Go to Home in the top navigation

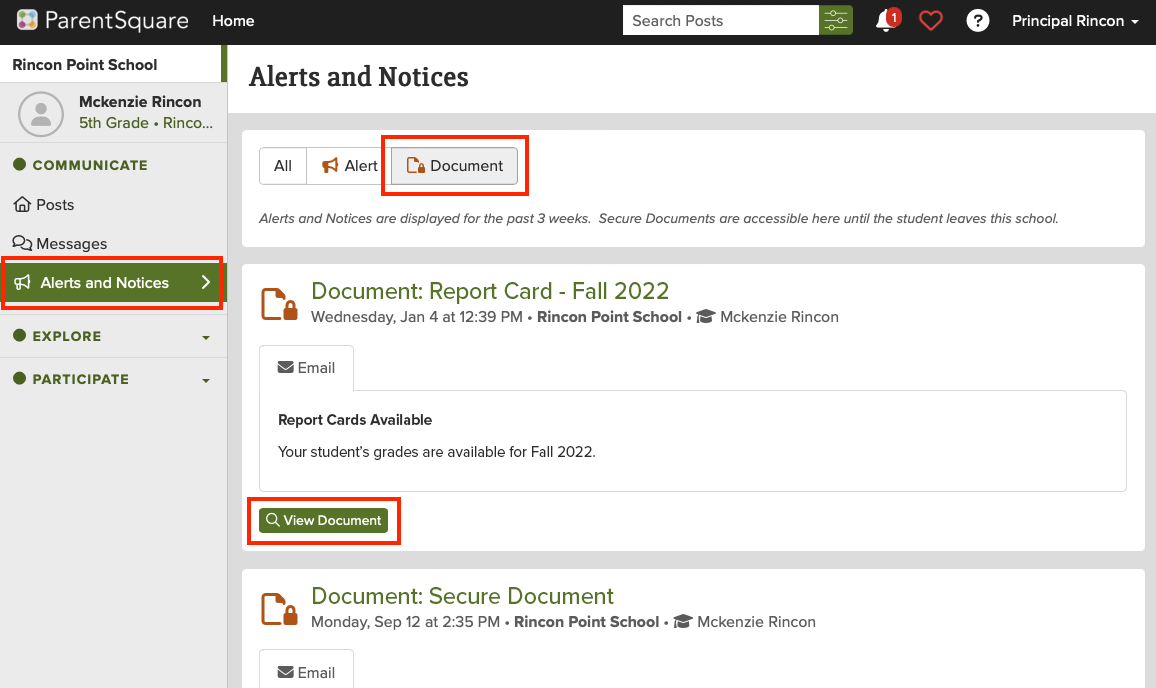click(x=233, y=21)
